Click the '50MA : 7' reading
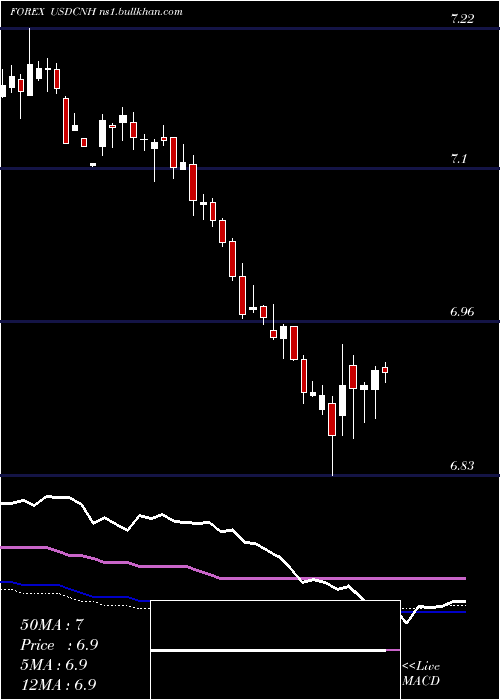The height and width of the screenshot is (700, 500). tap(52, 625)
